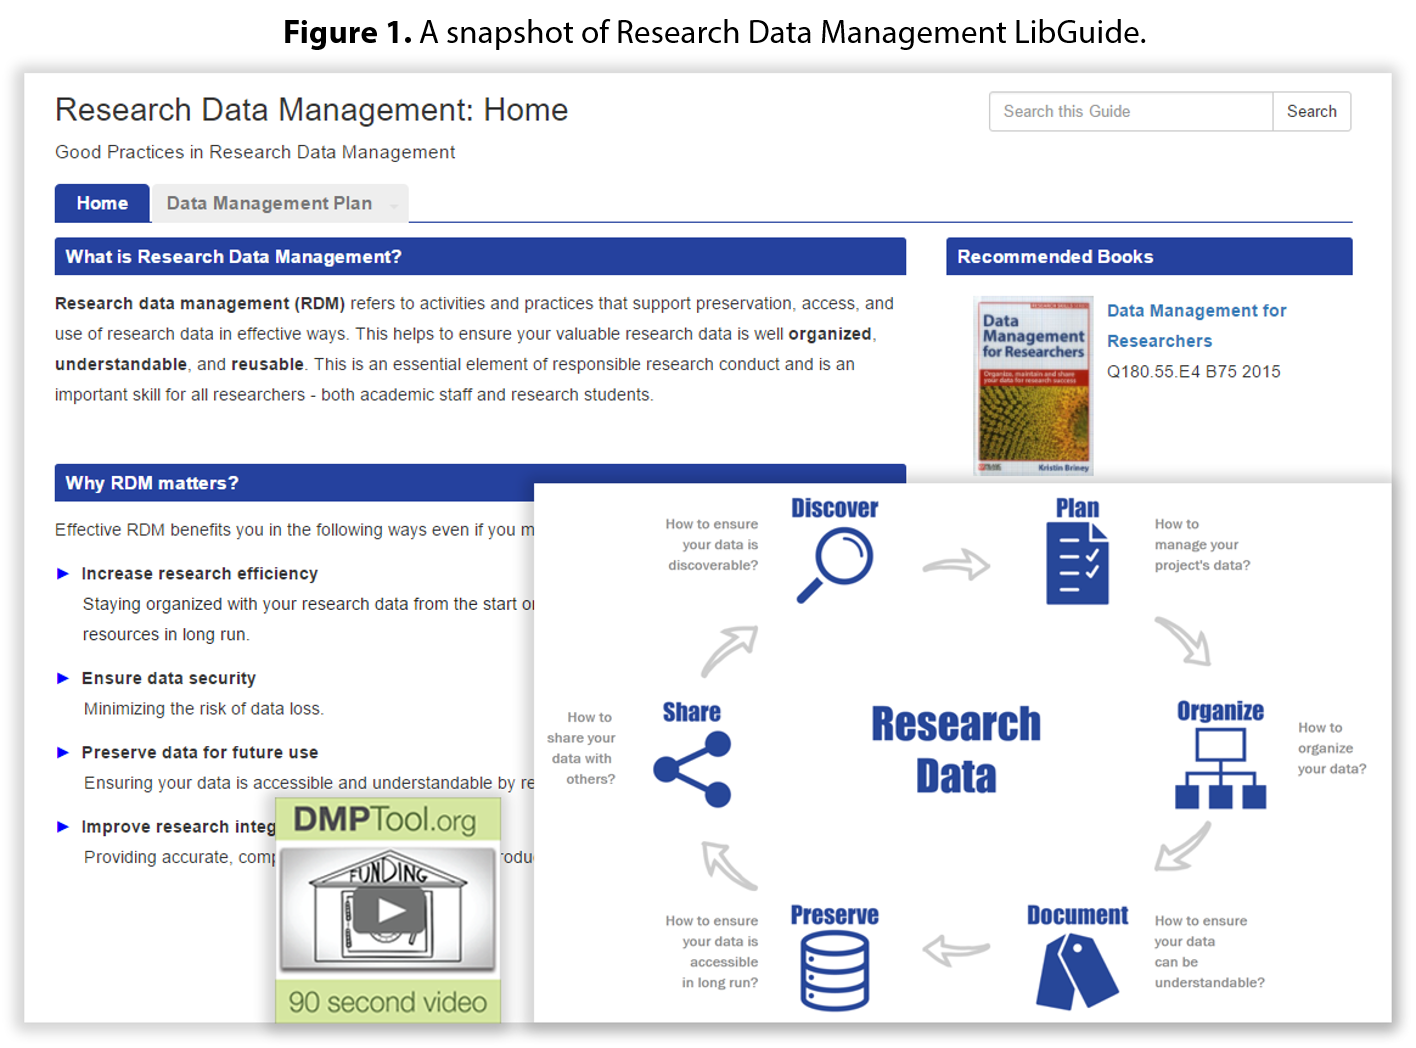1416x1048 pixels.
Task: Click 'How to manage your project's data?' text
Action: (1202, 545)
